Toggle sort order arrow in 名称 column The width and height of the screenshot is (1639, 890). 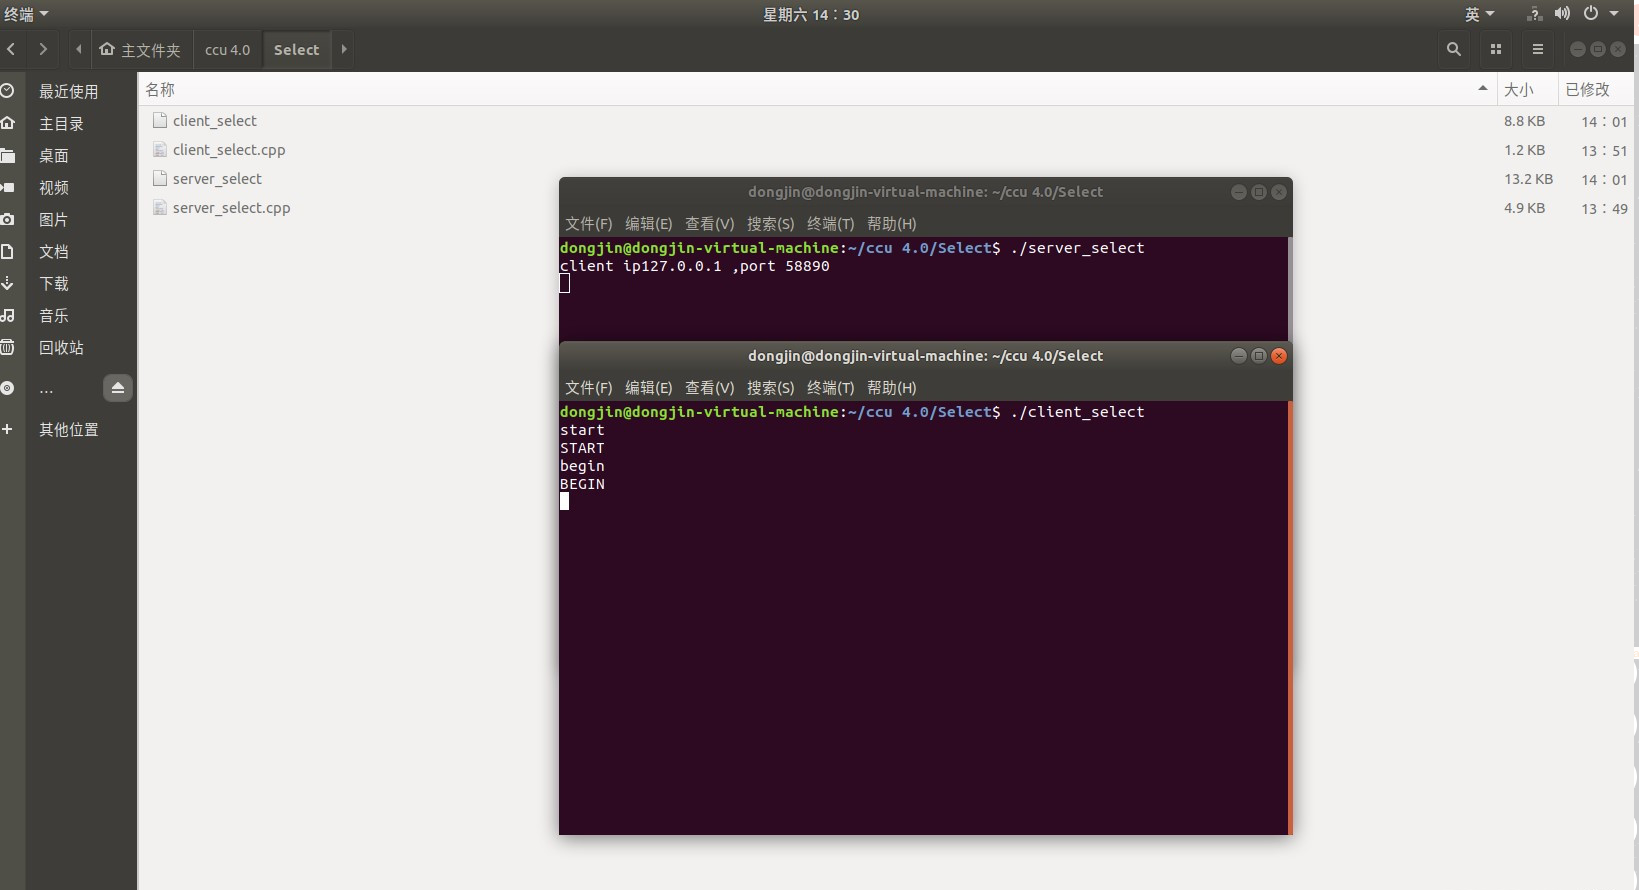(1482, 89)
